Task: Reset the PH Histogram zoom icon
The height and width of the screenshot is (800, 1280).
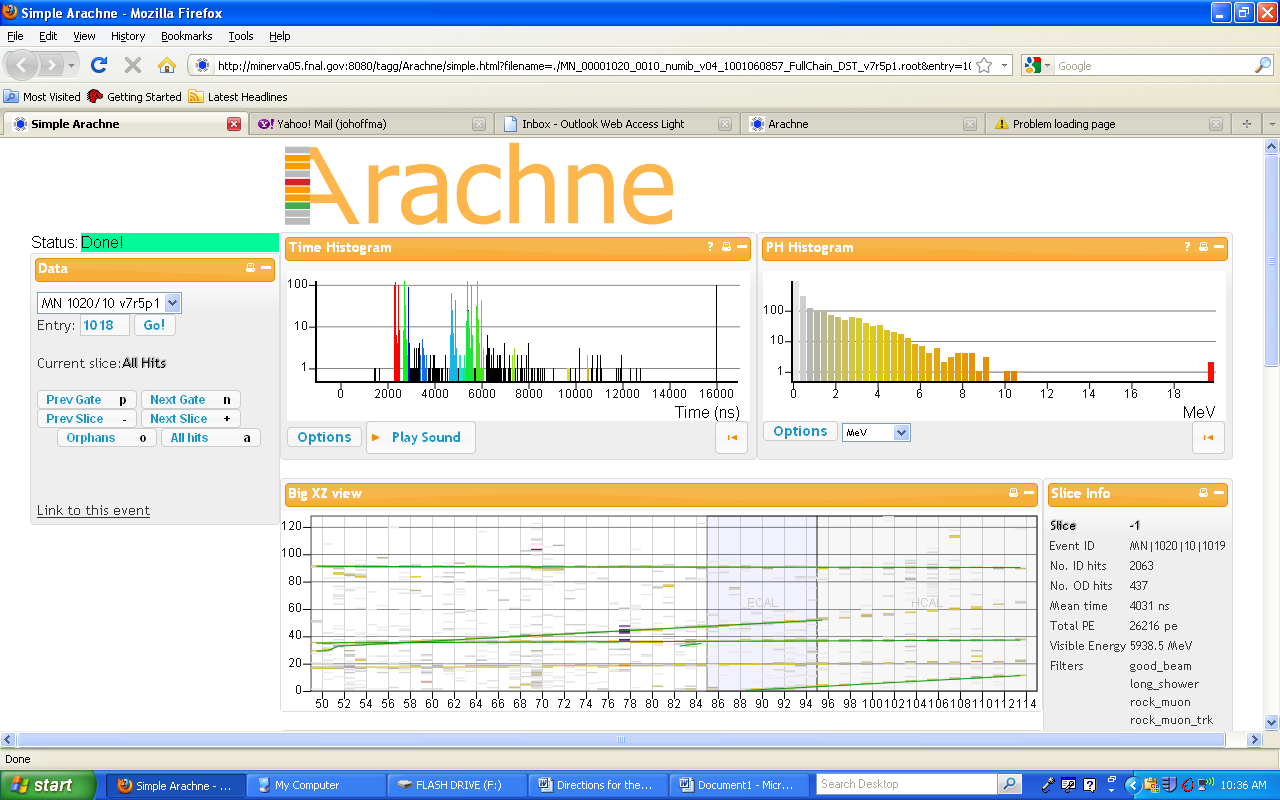Action: click(x=1208, y=437)
